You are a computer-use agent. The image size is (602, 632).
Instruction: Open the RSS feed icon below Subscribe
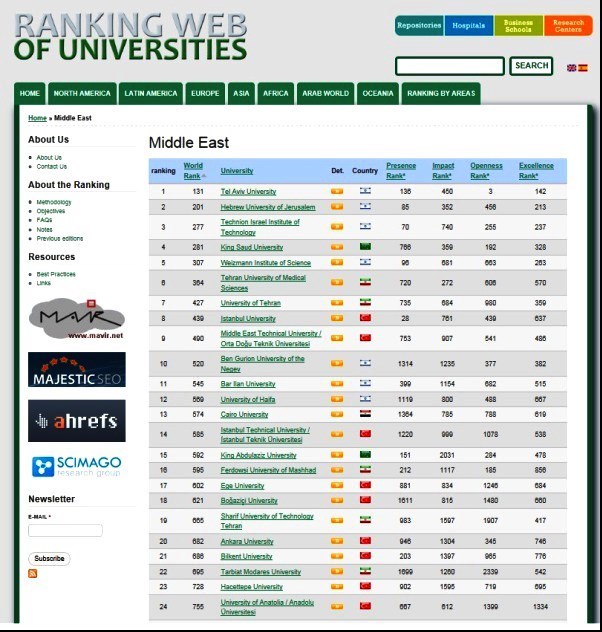coord(33,573)
